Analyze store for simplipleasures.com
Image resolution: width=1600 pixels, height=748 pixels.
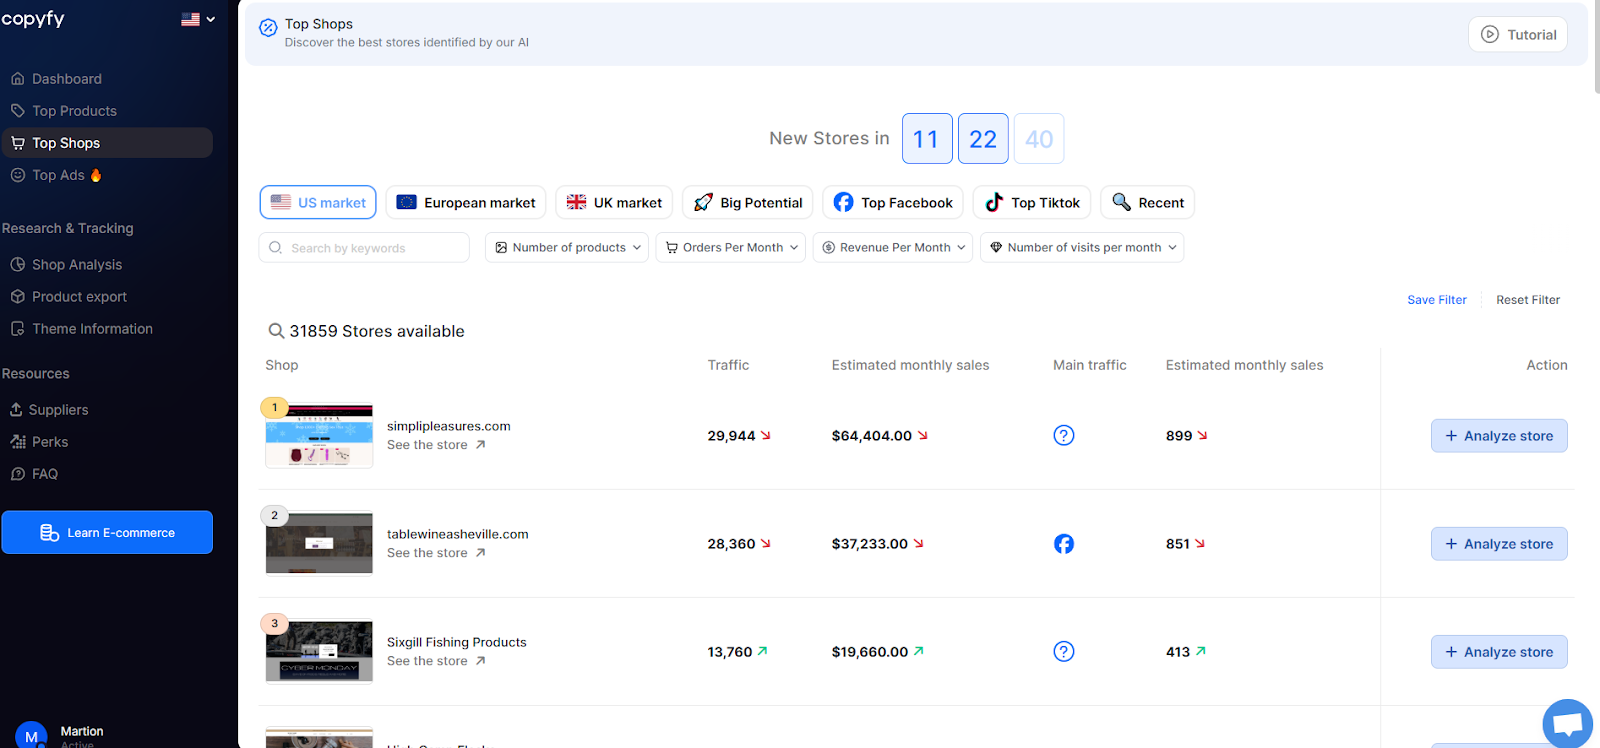[x=1499, y=436]
